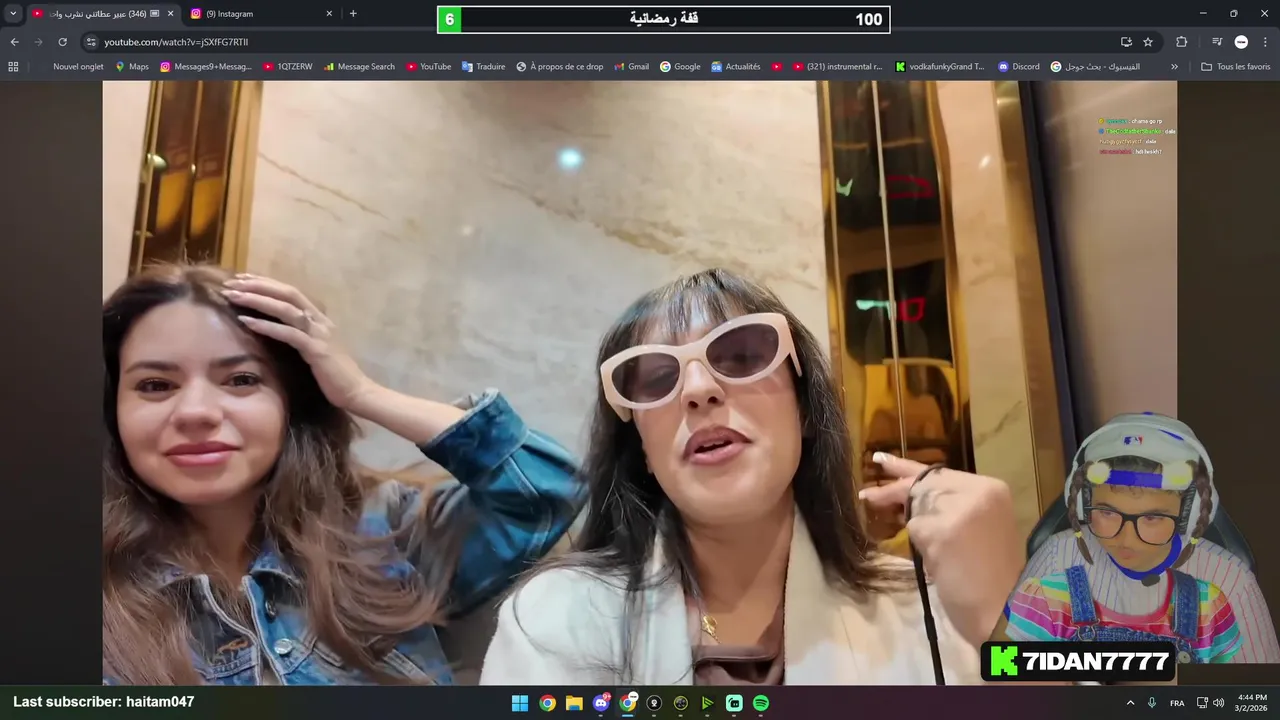Open the Maps bookmark
The image size is (1280, 720).
coord(132,67)
